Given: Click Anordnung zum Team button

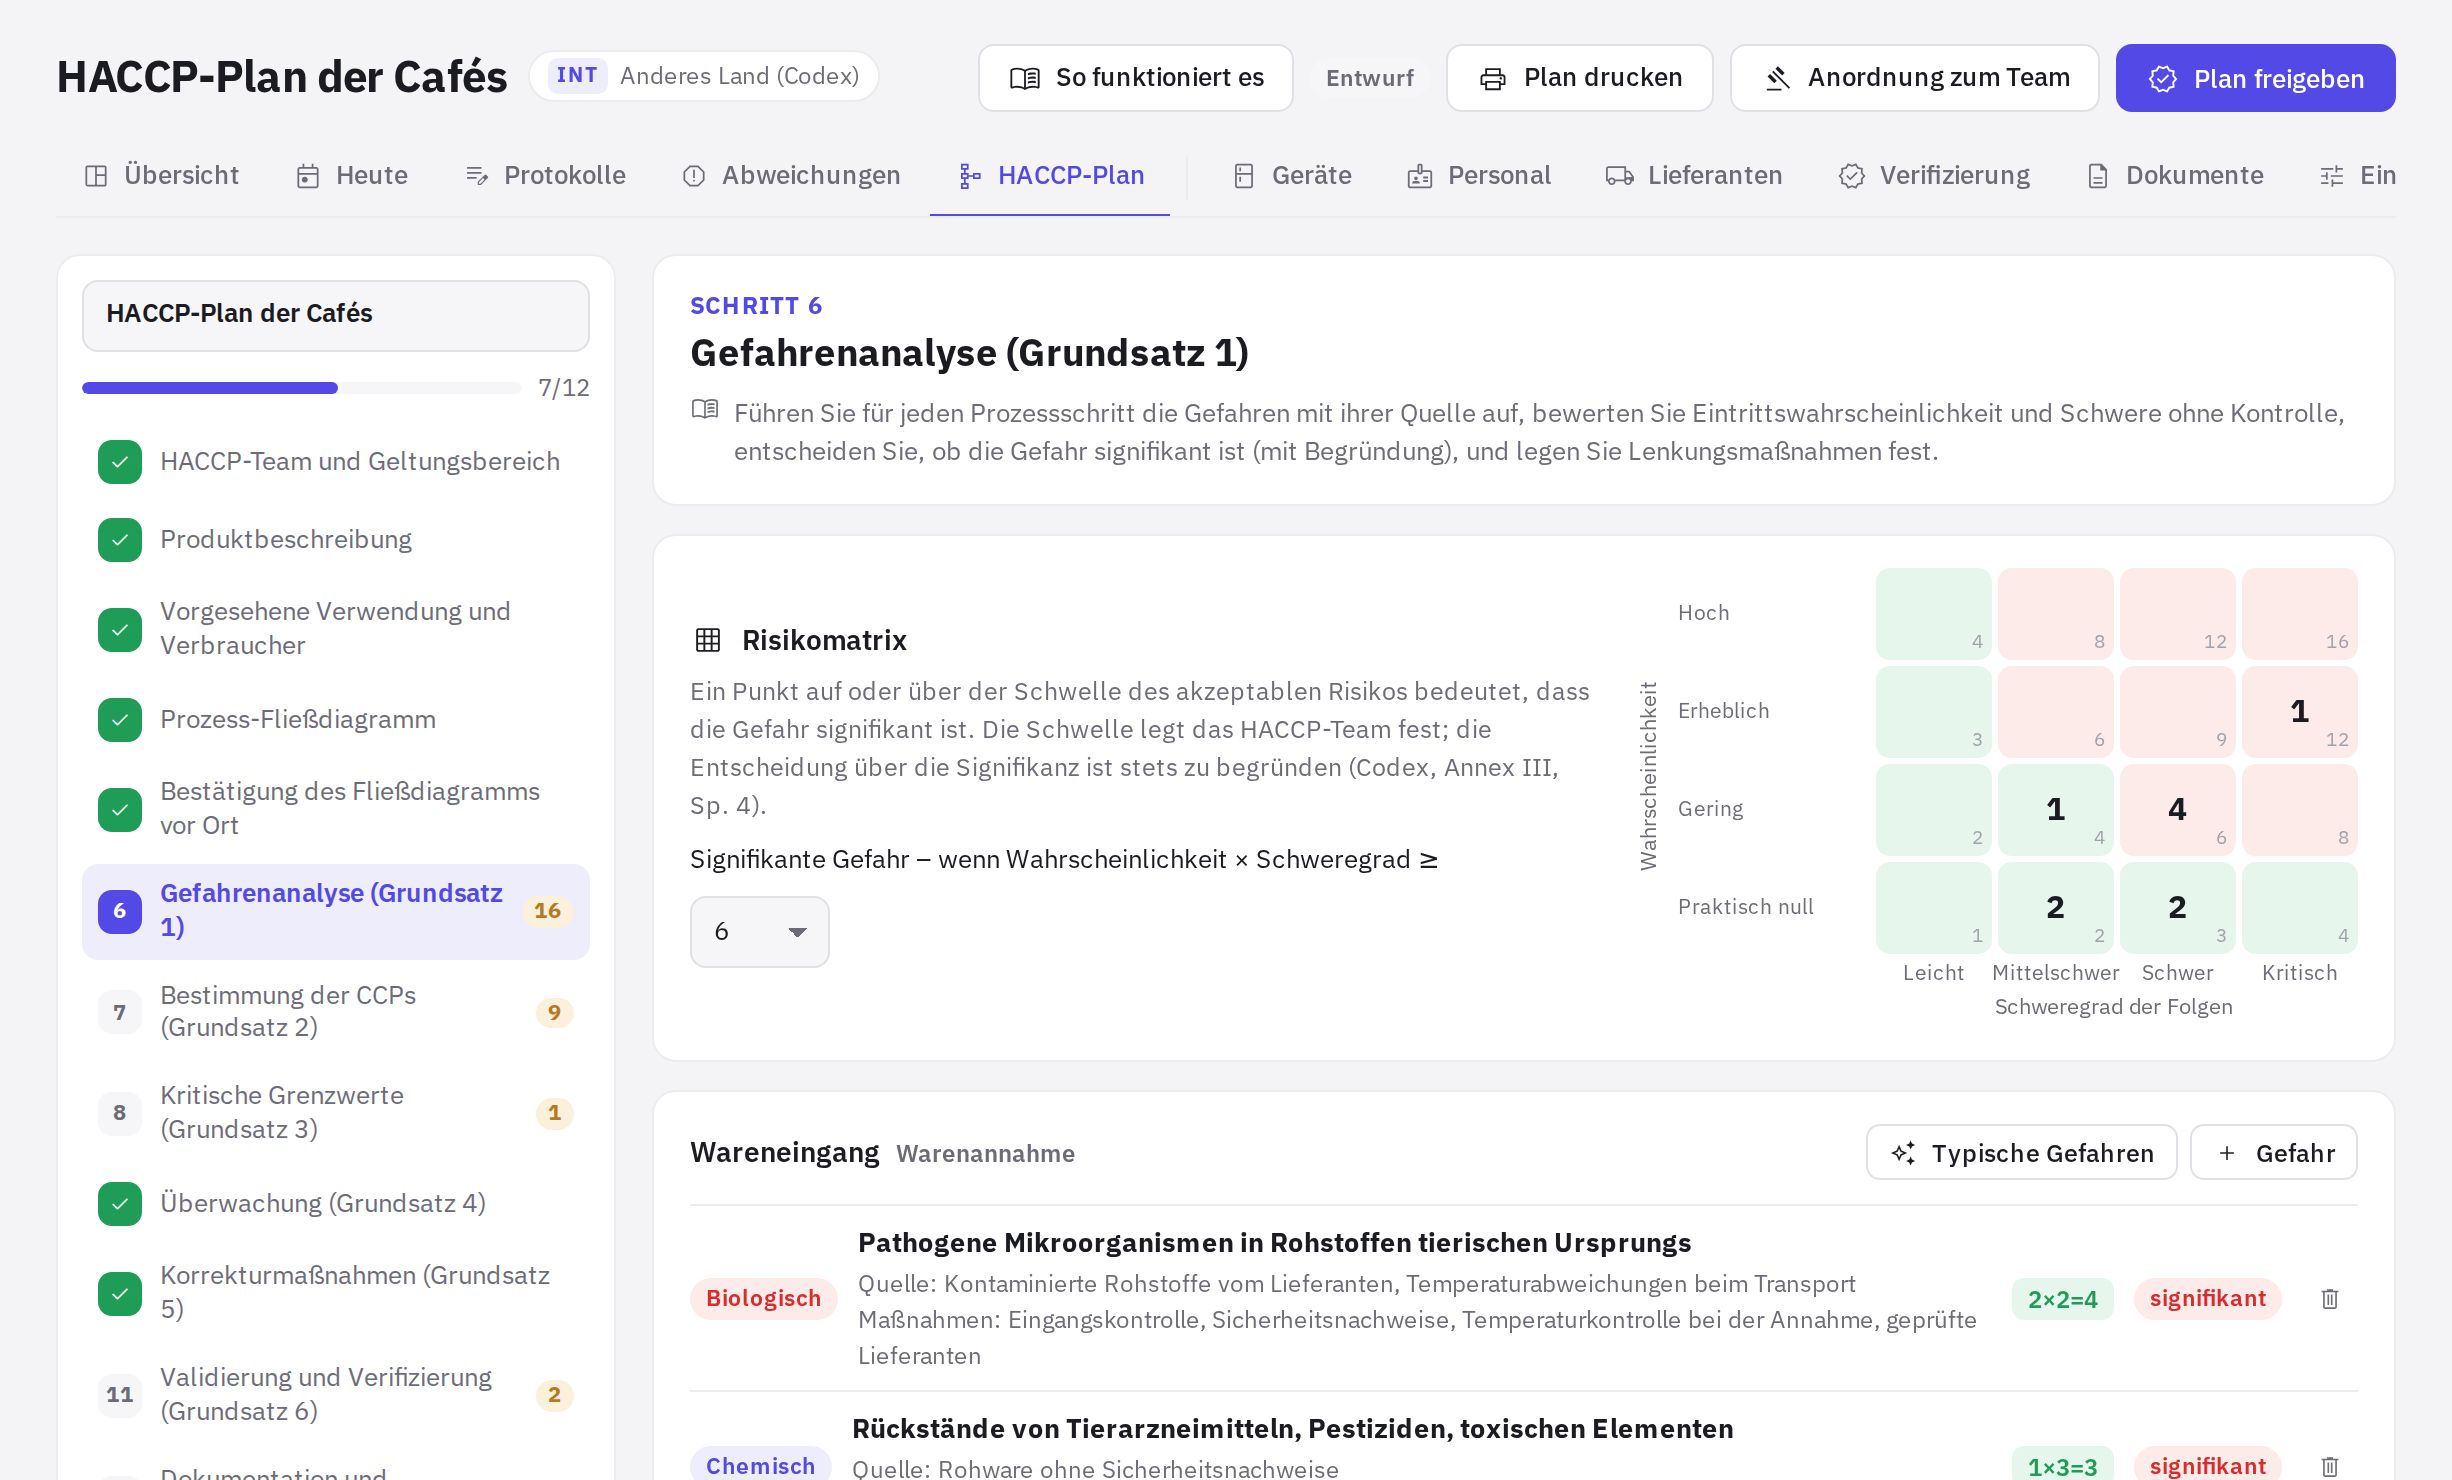Looking at the screenshot, I should pyautogui.click(x=1915, y=78).
